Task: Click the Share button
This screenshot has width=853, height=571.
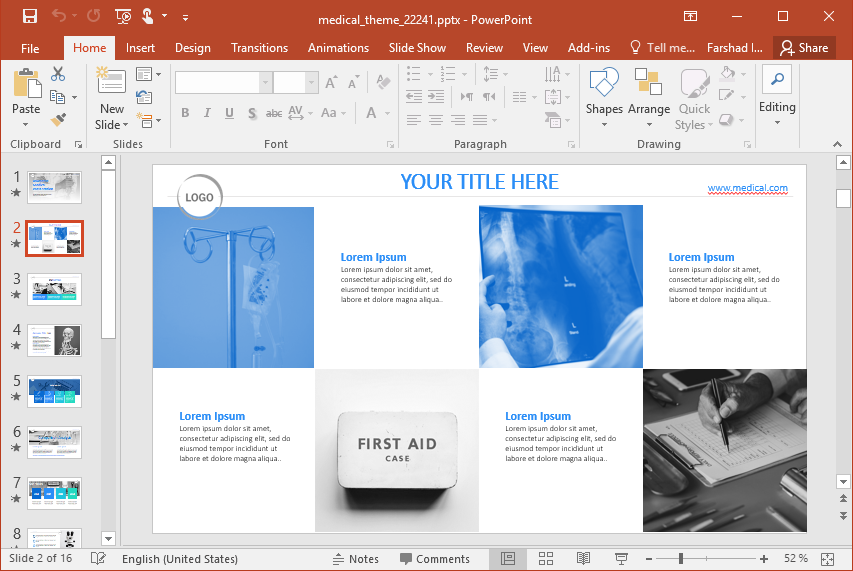Action: point(804,48)
